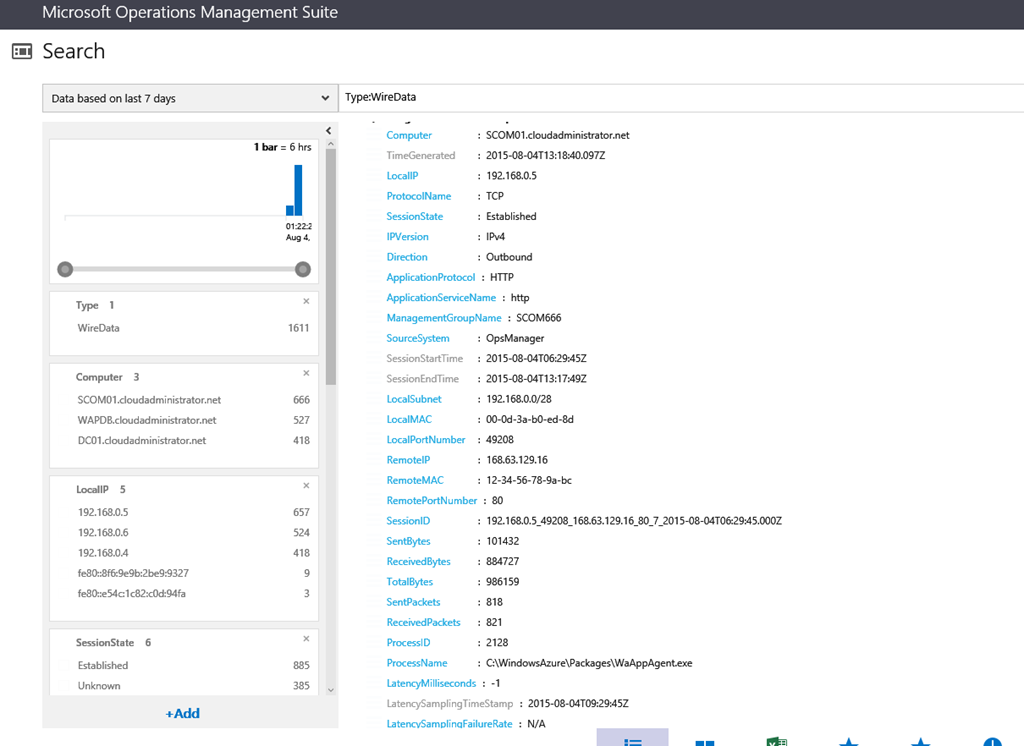Select the Established session state filter

(x=103, y=665)
